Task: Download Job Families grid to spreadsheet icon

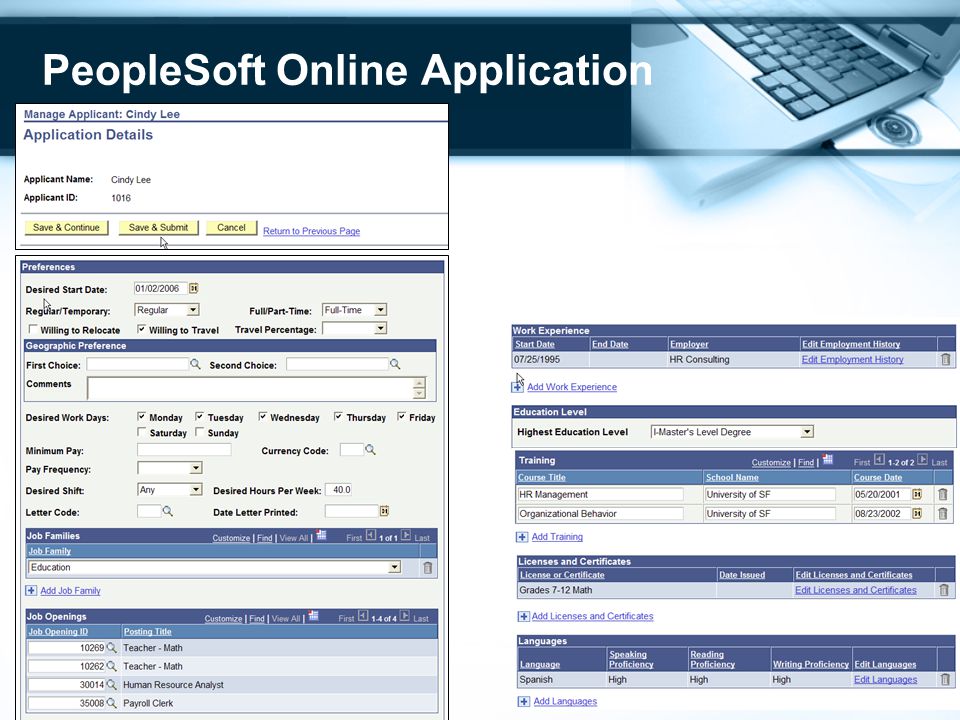Action: pos(321,536)
